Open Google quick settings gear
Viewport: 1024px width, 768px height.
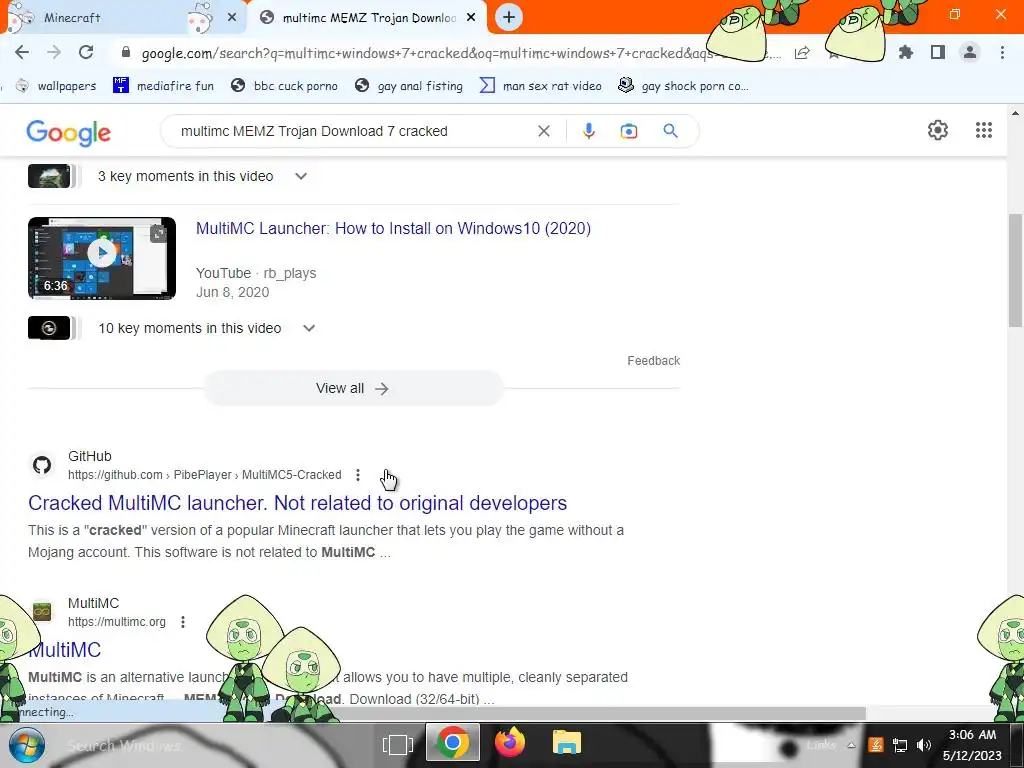[938, 130]
